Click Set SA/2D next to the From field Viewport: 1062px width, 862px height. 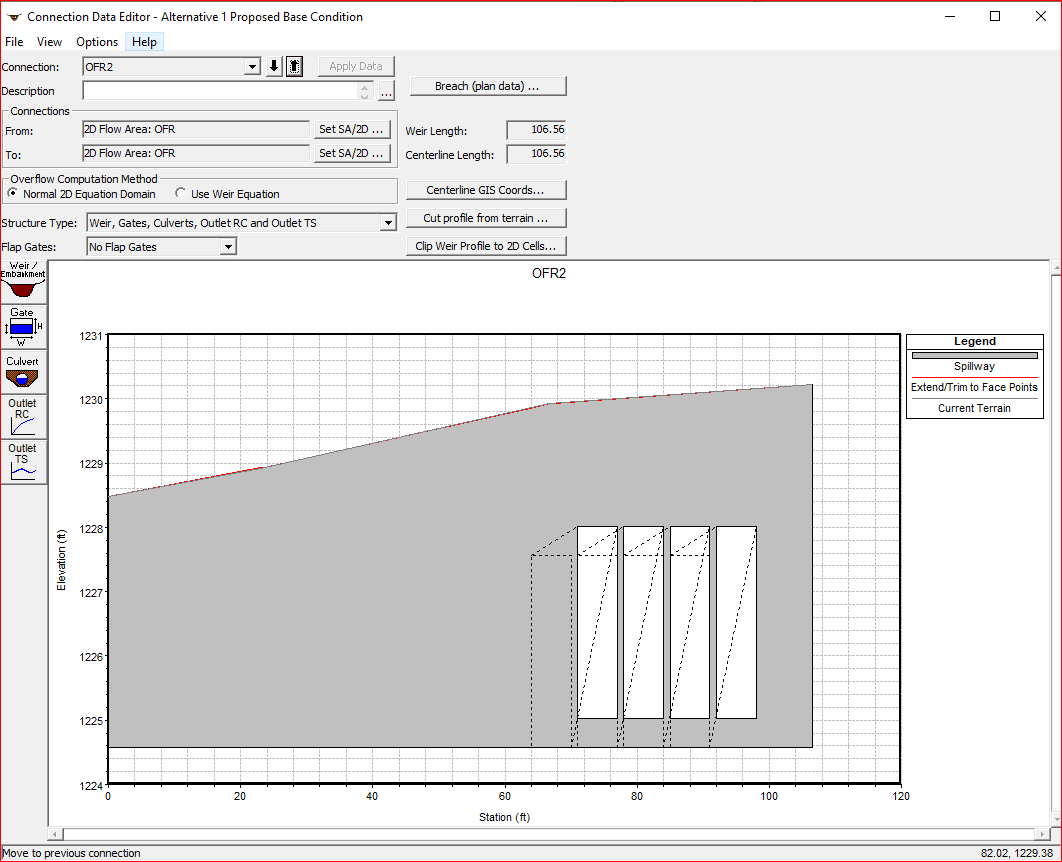[x=352, y=129]
